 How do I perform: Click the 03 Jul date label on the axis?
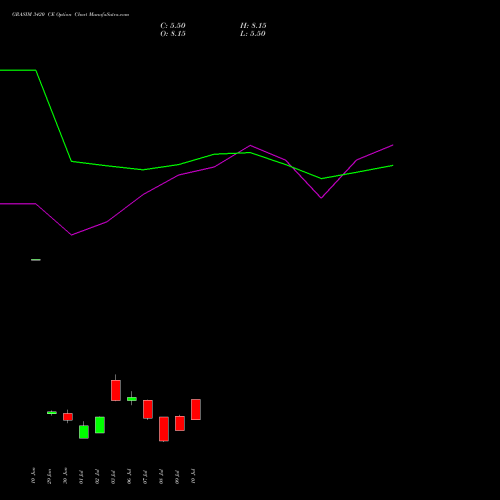coord(113,477)
